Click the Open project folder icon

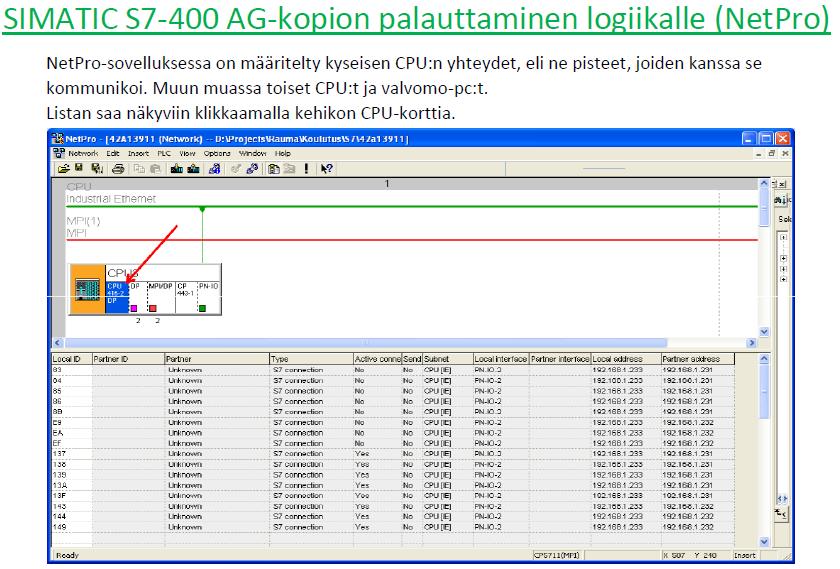[64, 169]
